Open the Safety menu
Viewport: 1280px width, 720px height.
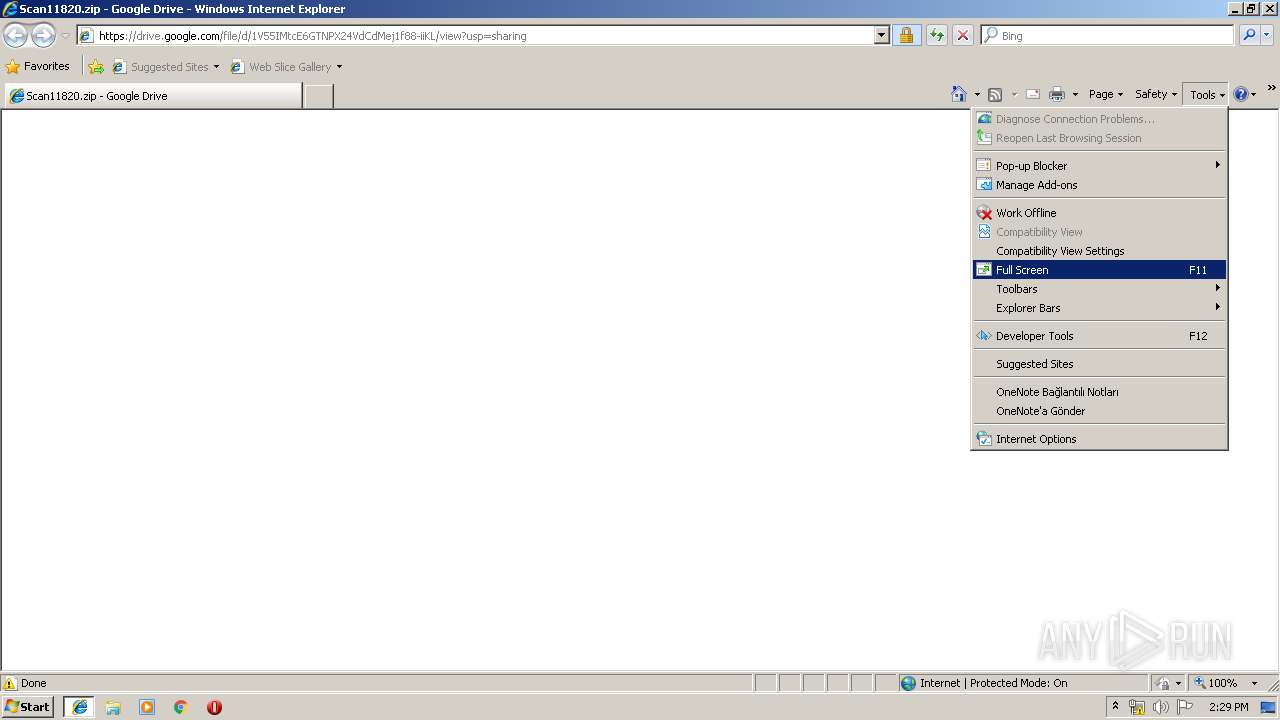(1156, 94)
